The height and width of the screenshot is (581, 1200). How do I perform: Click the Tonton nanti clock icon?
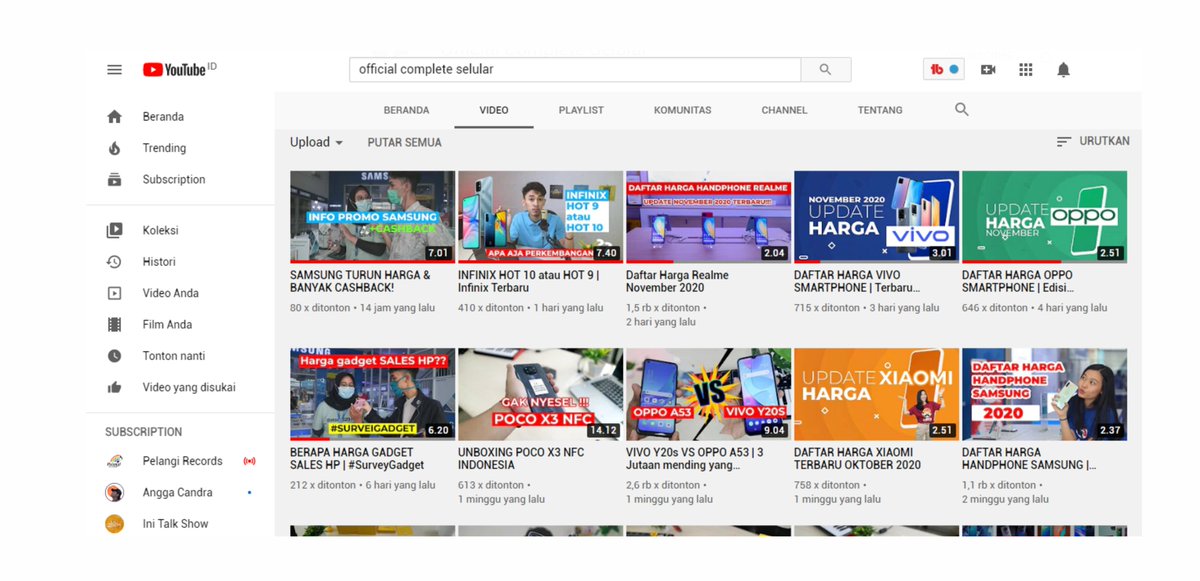[x=114, y=356]
